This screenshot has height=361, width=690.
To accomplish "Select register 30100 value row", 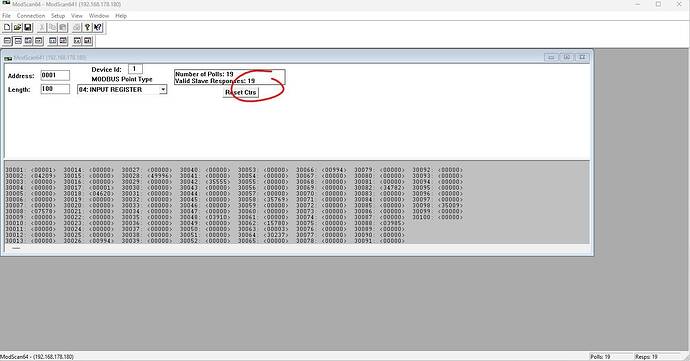I will (437, 217).
